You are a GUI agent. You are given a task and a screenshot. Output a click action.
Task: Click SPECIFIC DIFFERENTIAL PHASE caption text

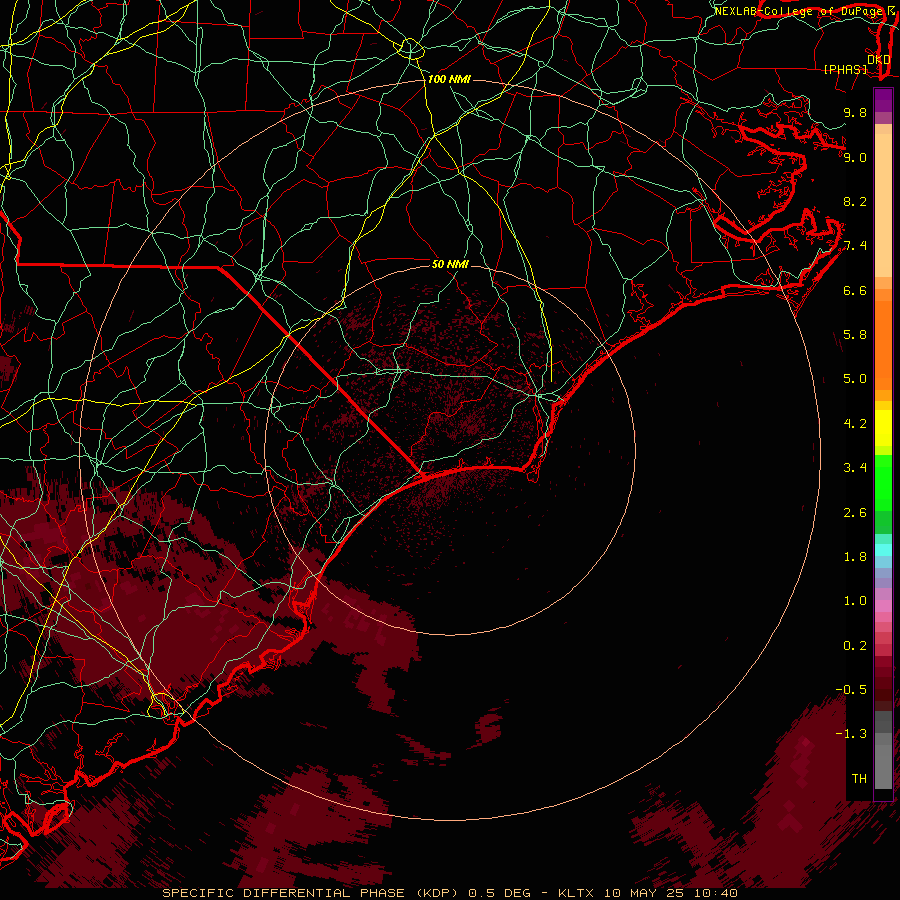pyautogui.click(x=284, y=893)
